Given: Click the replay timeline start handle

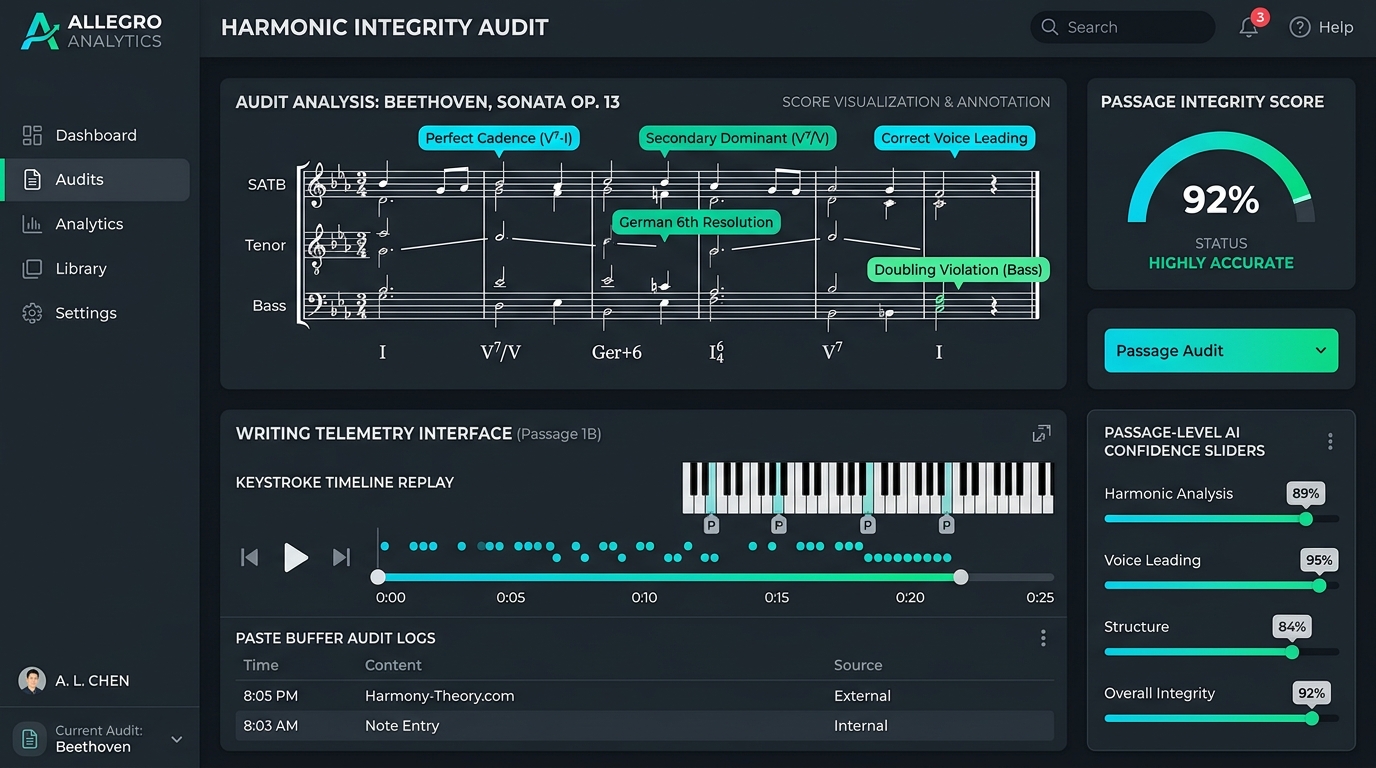Looking at the screenshot, I should [378, 577].
